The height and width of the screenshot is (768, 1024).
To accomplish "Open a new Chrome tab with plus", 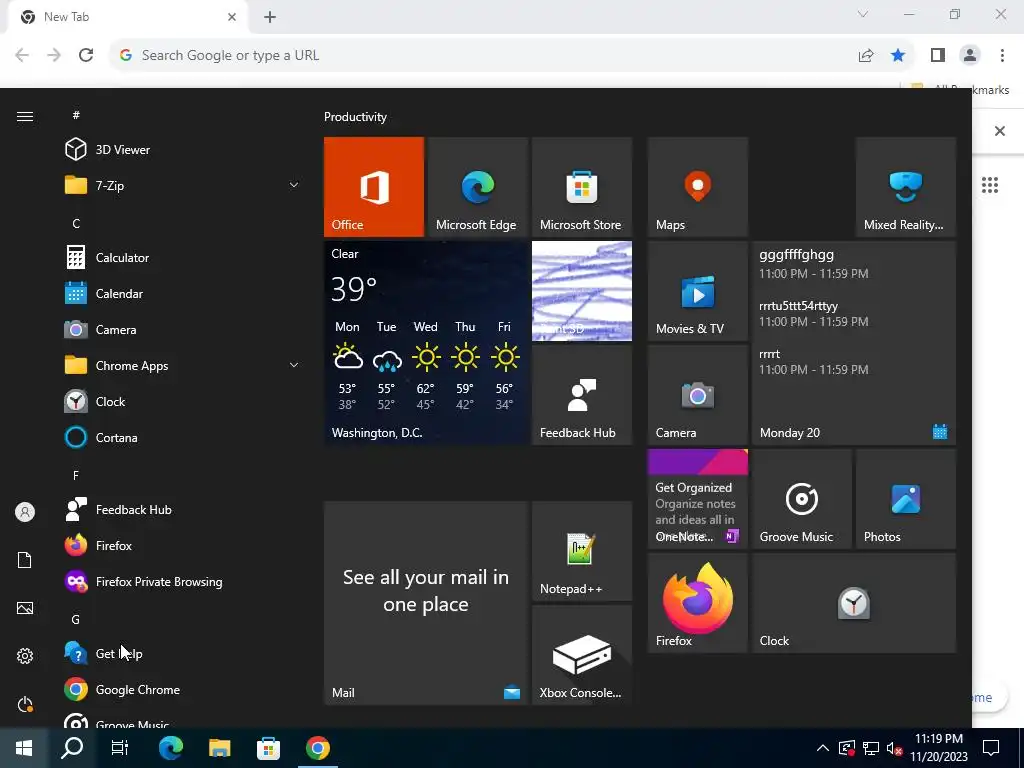I will [270, 17].
